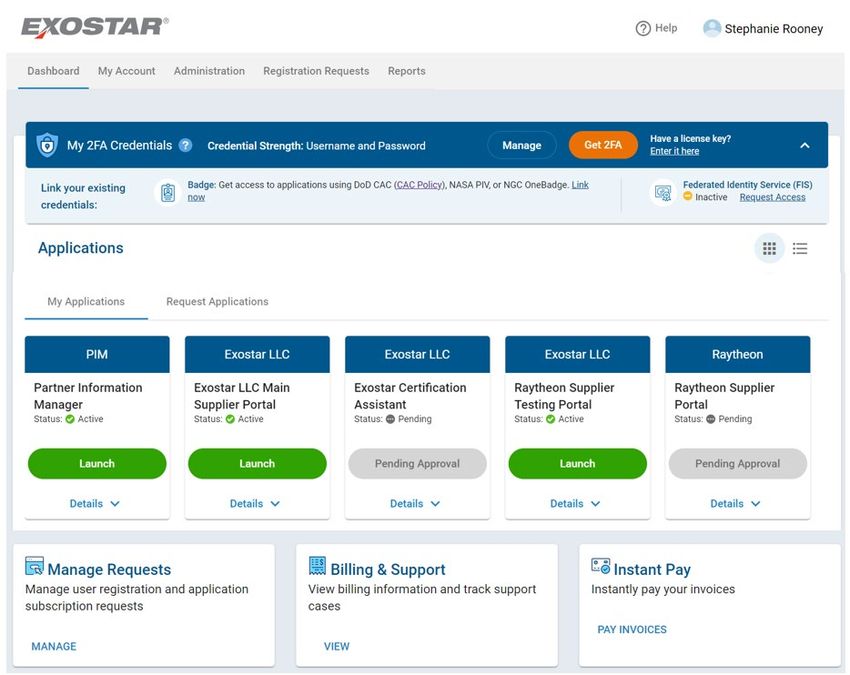The width and height of the screenshot is (850, 675).
Task: Go to the My Account tab
Action: (126, 71)
